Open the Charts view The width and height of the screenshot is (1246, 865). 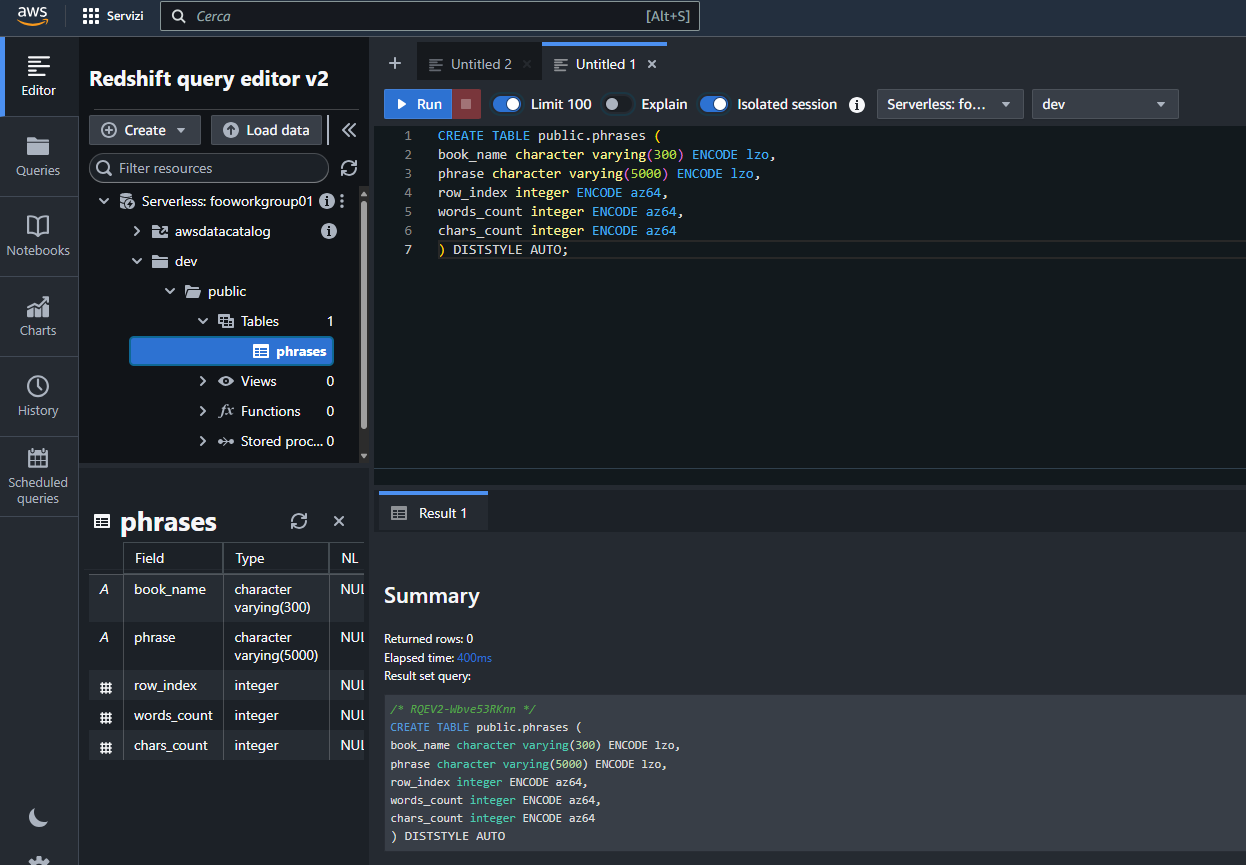(38, 317)
